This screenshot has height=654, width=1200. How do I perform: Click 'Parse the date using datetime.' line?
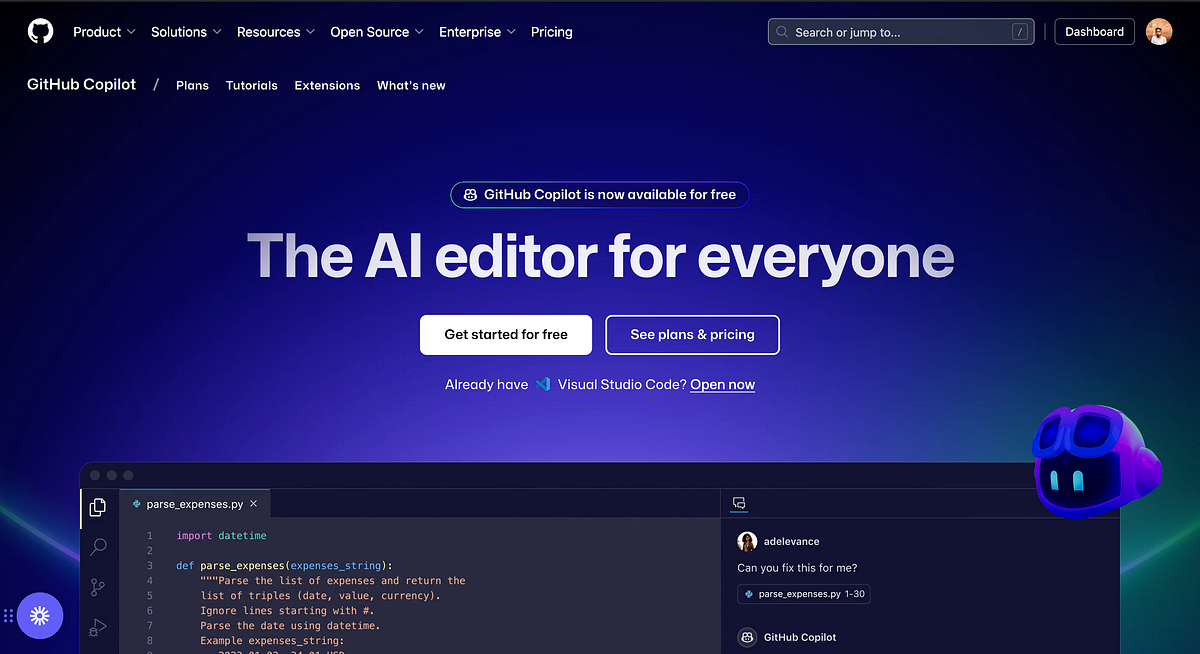pyautogui.click(x=291, y=625)
